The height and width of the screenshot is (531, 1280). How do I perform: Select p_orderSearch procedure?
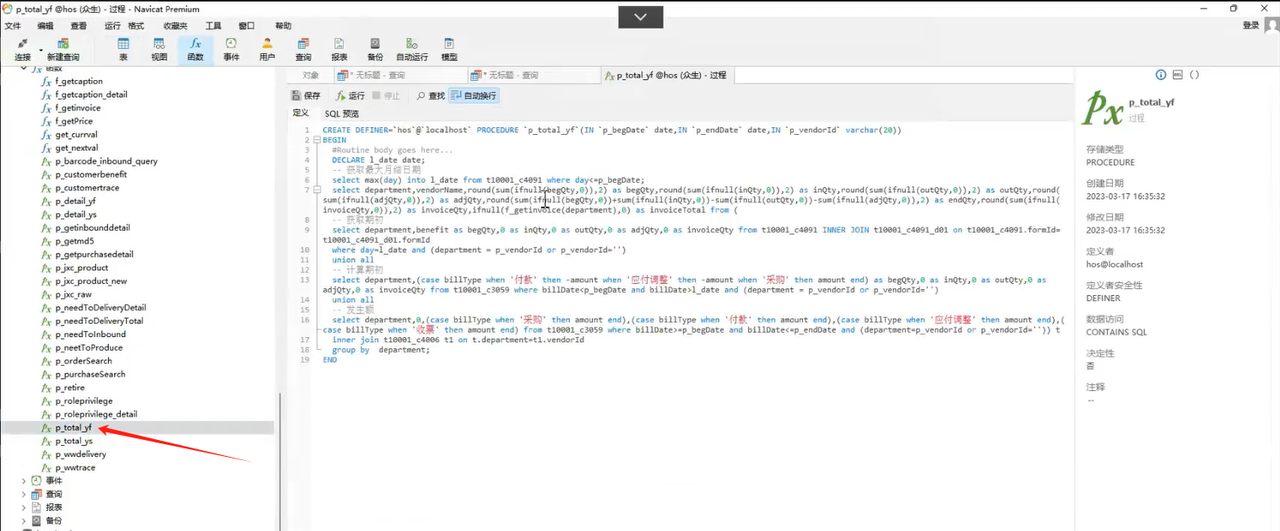point(83,361)
